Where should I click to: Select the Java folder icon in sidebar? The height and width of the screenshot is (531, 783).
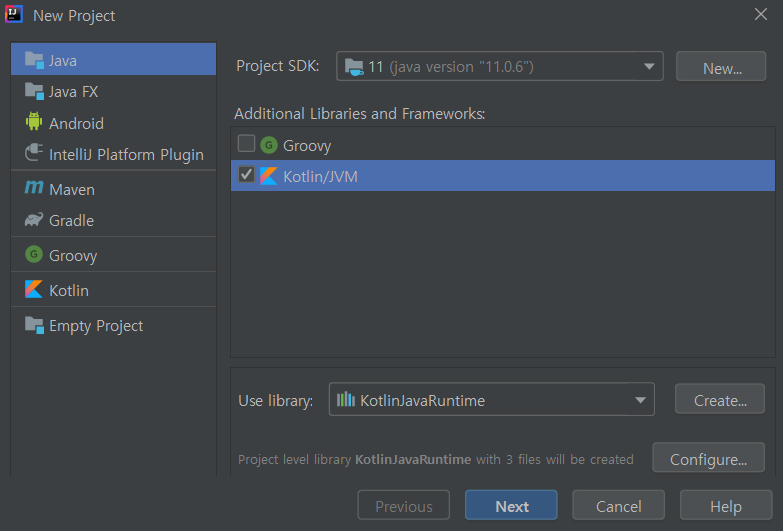pos(34,60)
